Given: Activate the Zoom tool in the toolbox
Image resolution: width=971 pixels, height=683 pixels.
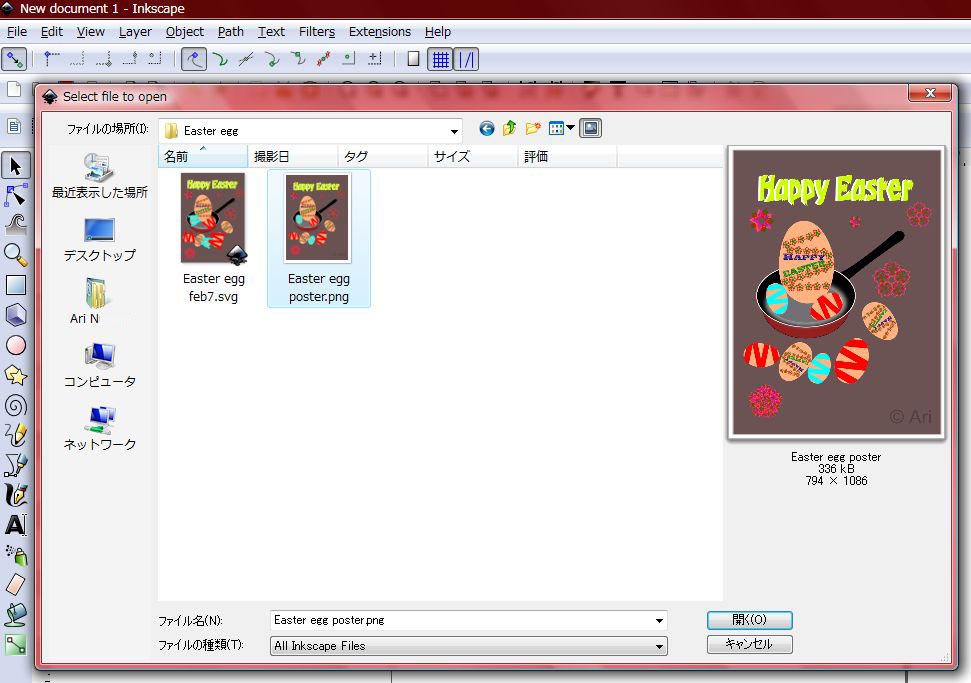Looking at the screenshot, I should [x=16, y=253].
